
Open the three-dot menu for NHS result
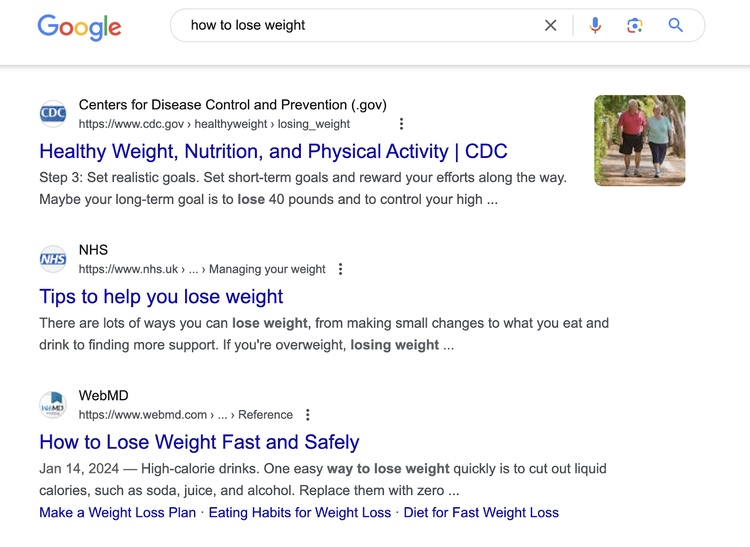pos(341,269)
